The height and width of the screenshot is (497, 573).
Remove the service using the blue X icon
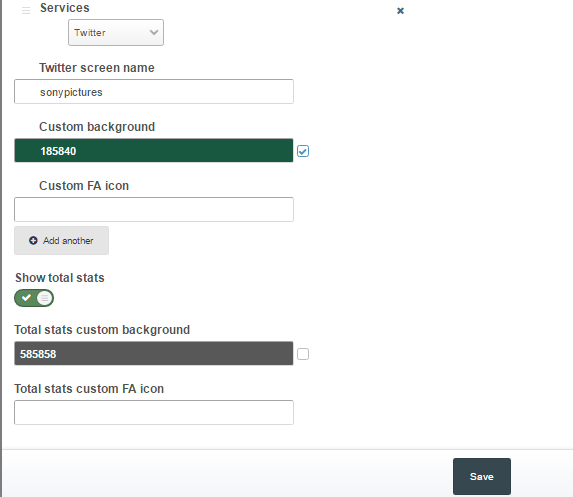tap(401, 11)
